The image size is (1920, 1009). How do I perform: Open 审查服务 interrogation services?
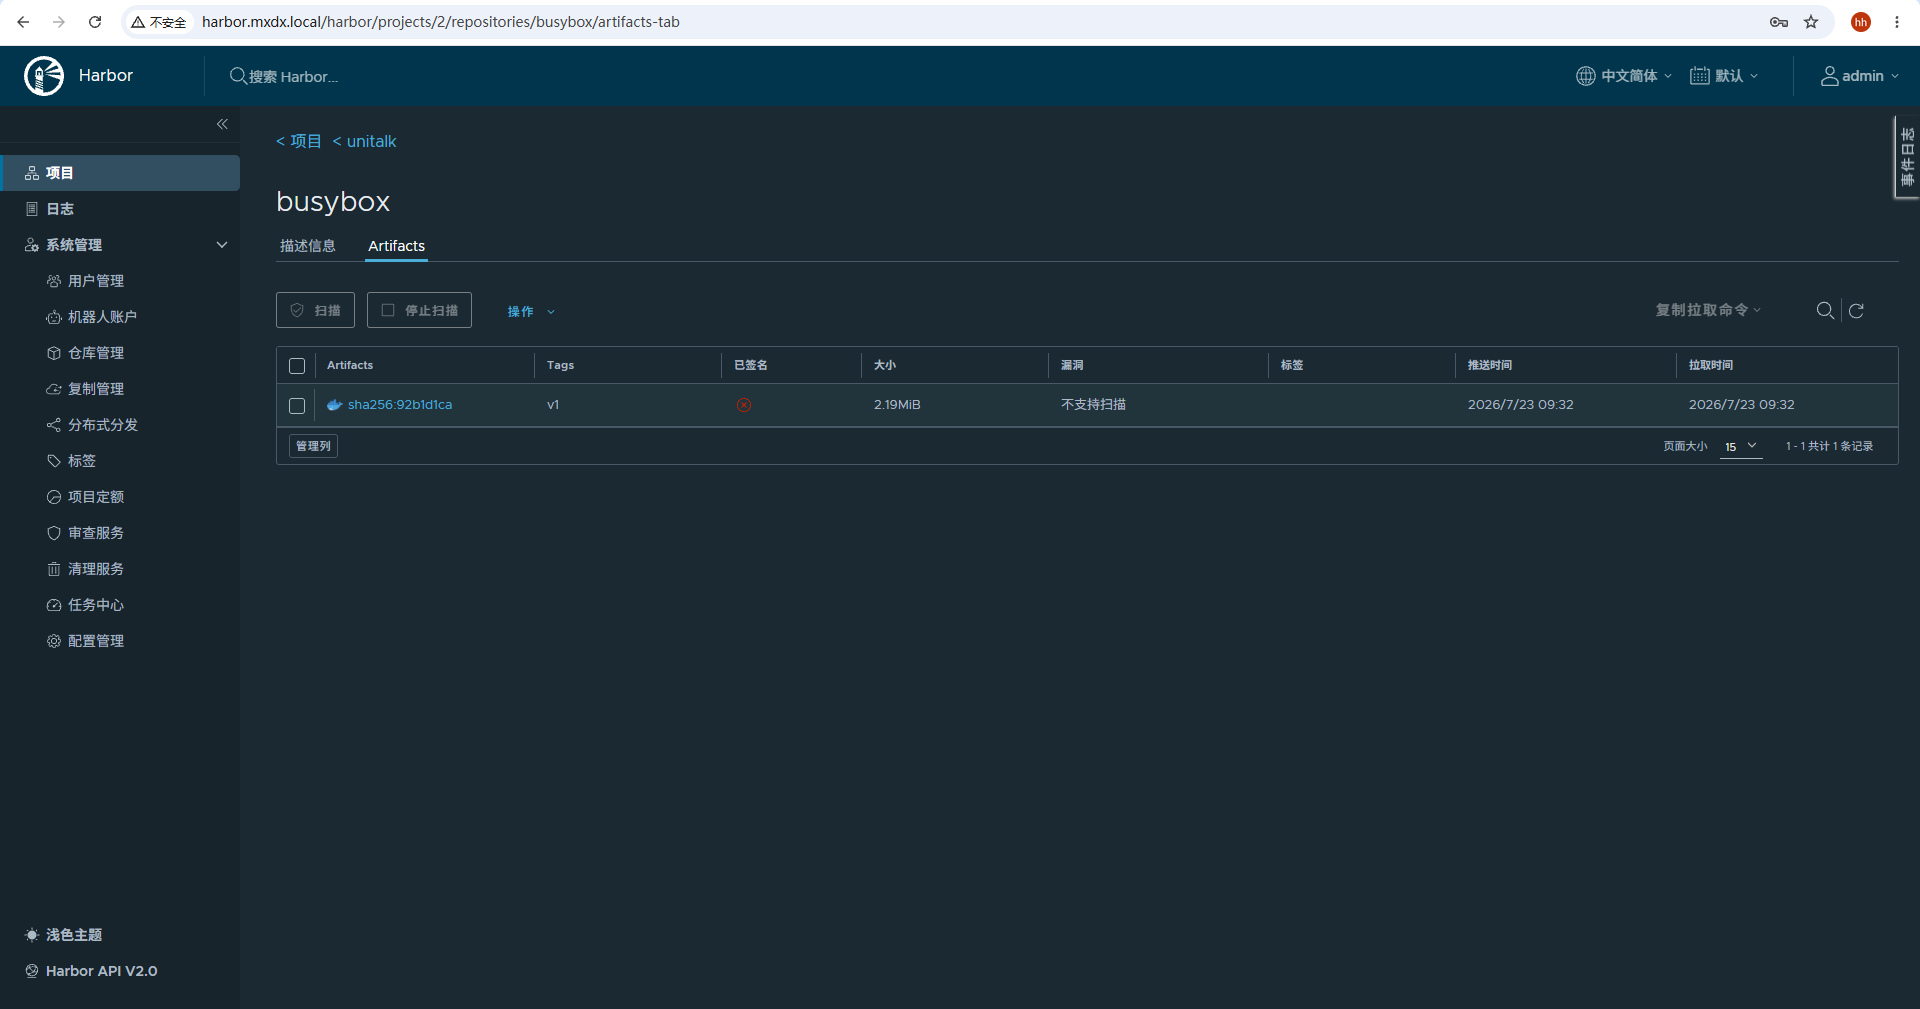[96, 533]
